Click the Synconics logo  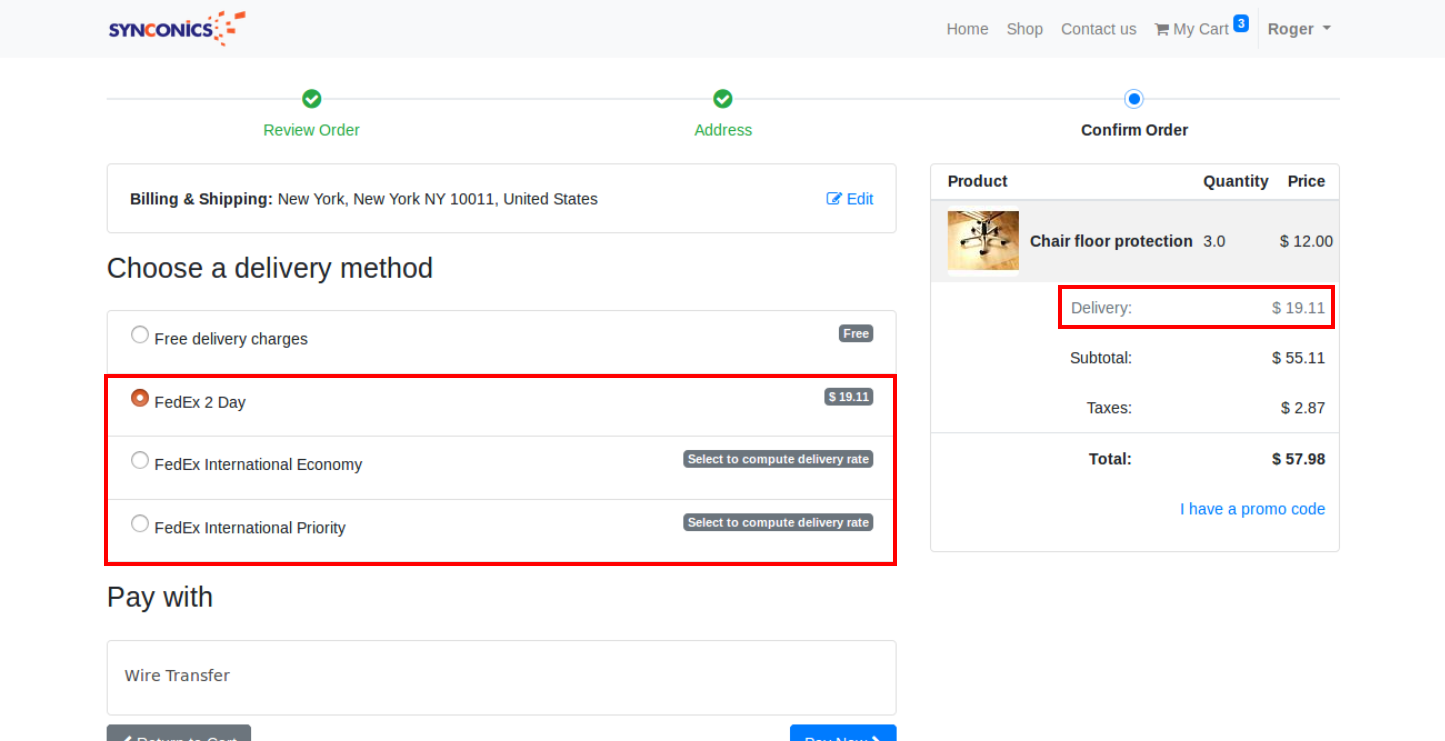tap(177, 28)
